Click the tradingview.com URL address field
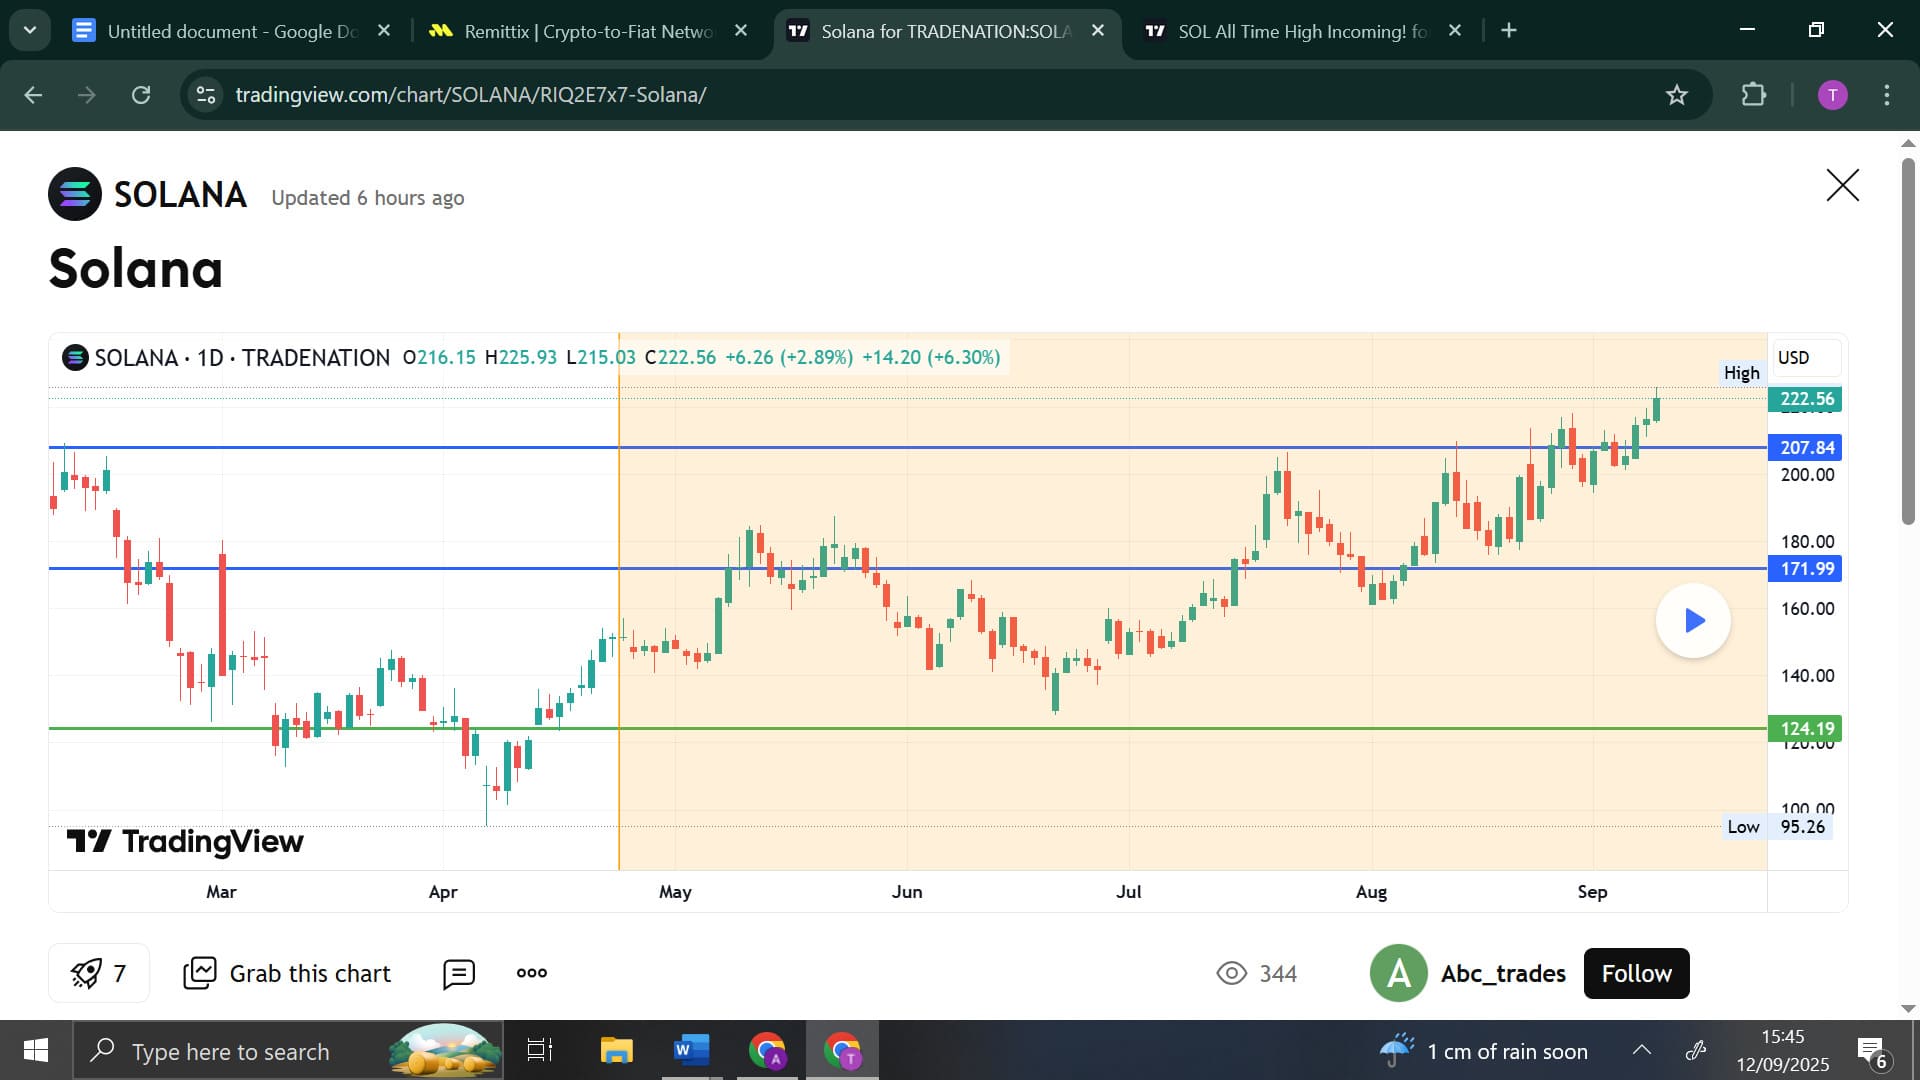The image size is (1920, 1080). [470, 95]
